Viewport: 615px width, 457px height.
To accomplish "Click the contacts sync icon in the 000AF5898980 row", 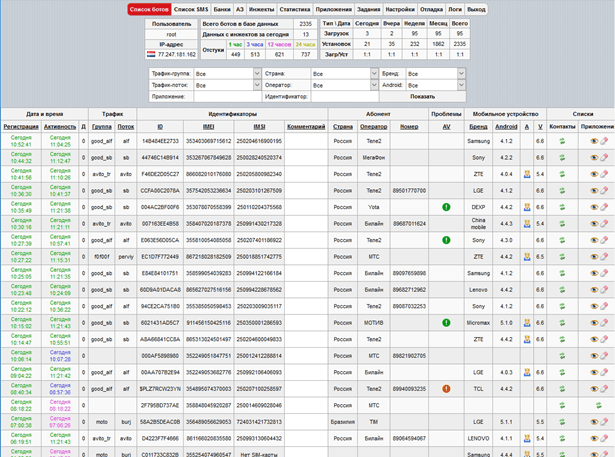I will [562, 356].
